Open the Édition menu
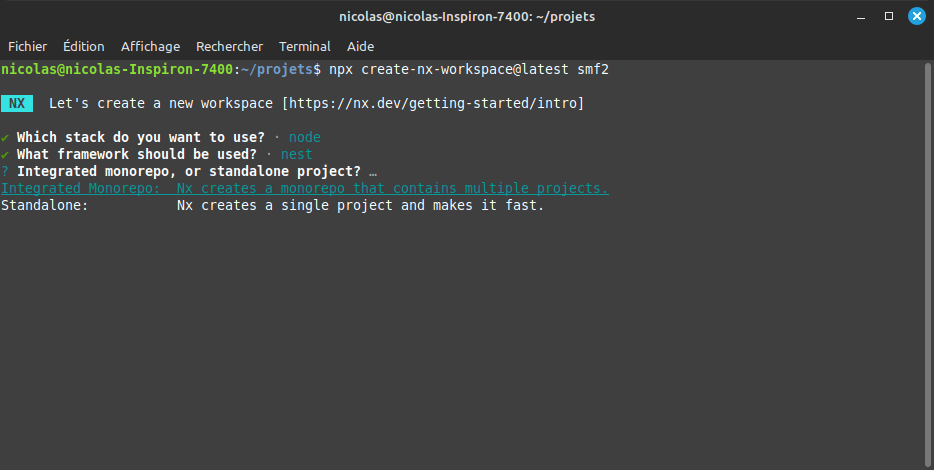This screenshot has height=470, width=934. click(x=83, y=46)
